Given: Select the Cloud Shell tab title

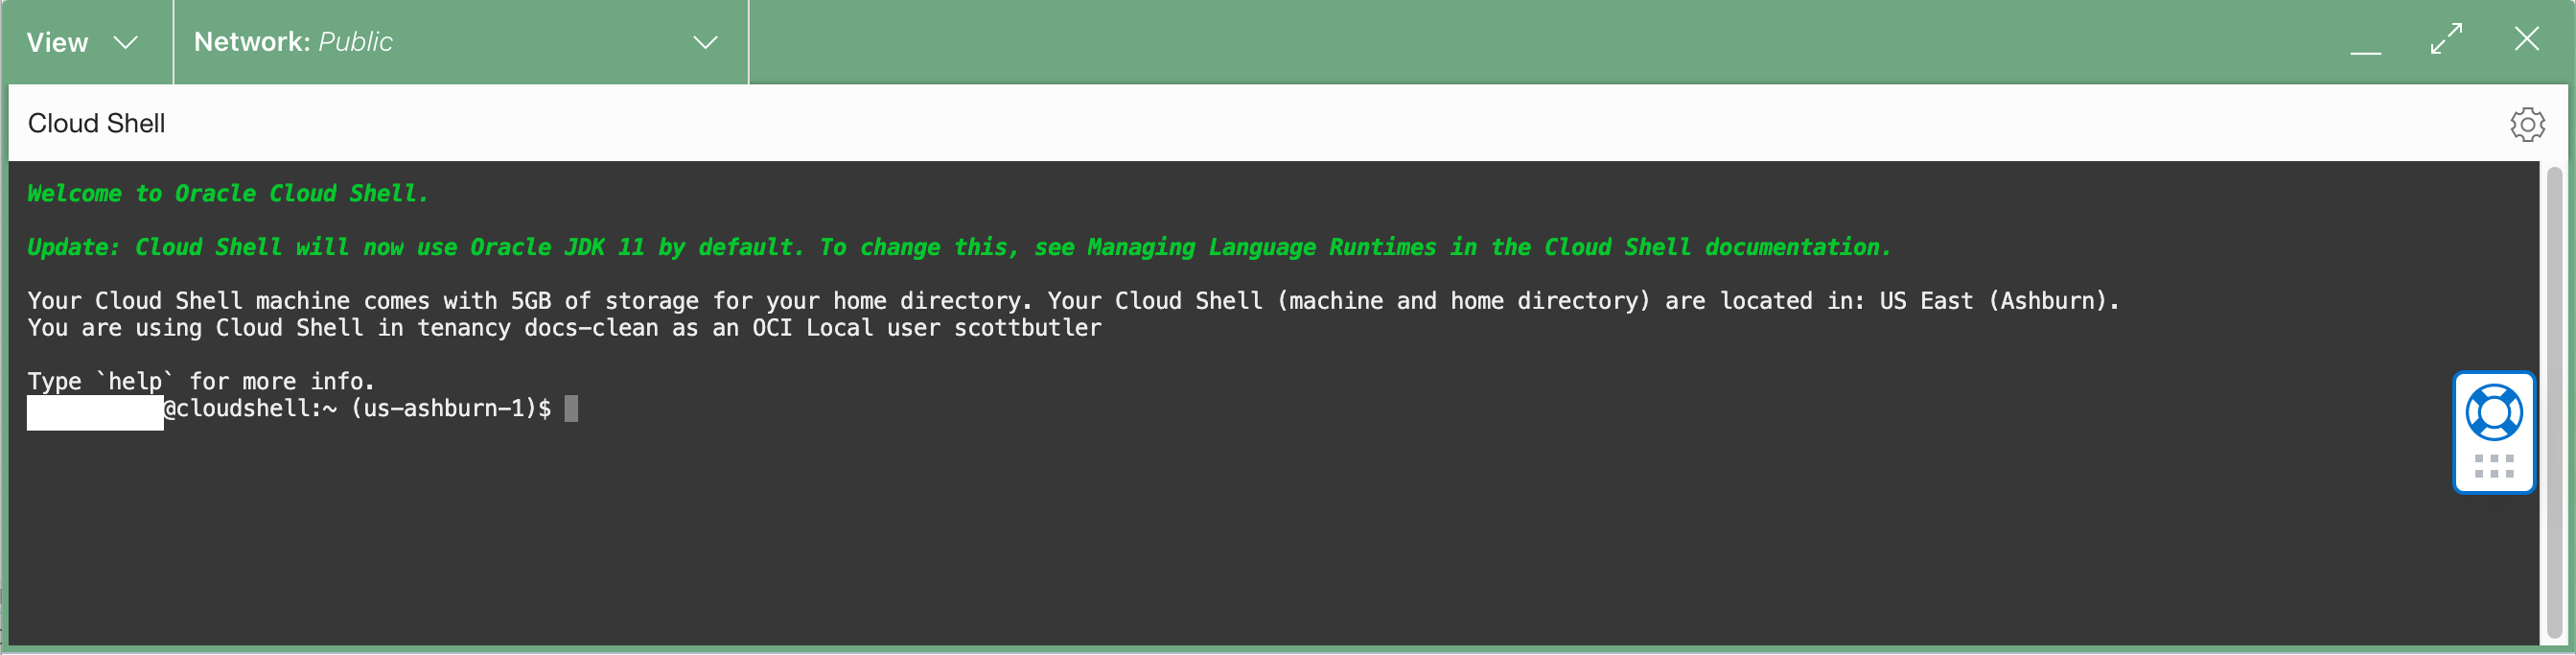Looking at the screenshot, I should (96, 123).
